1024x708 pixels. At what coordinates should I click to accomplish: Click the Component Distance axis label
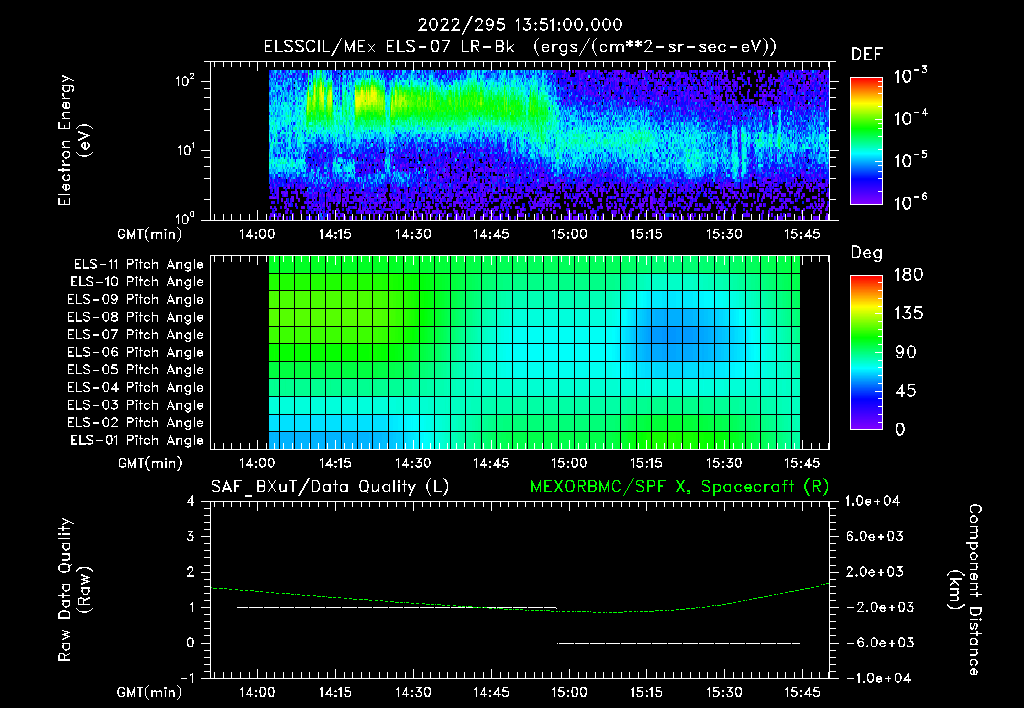[965, 590]
